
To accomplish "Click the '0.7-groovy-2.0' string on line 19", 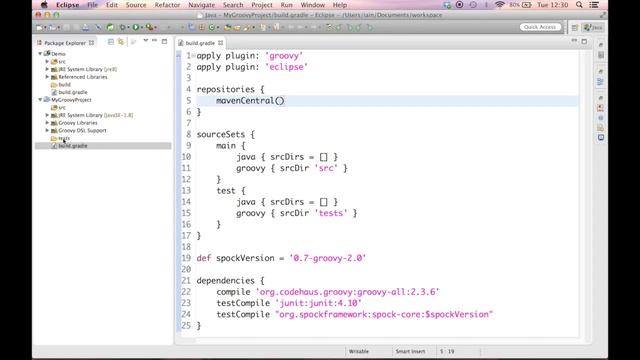I will pos(328,258).
